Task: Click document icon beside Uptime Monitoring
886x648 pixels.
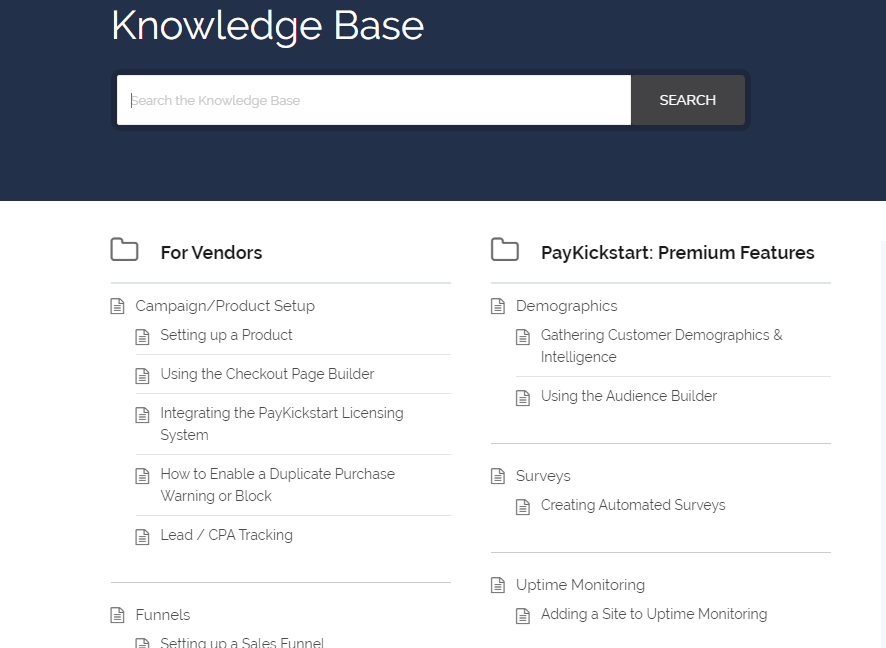Action: [498, 585]
